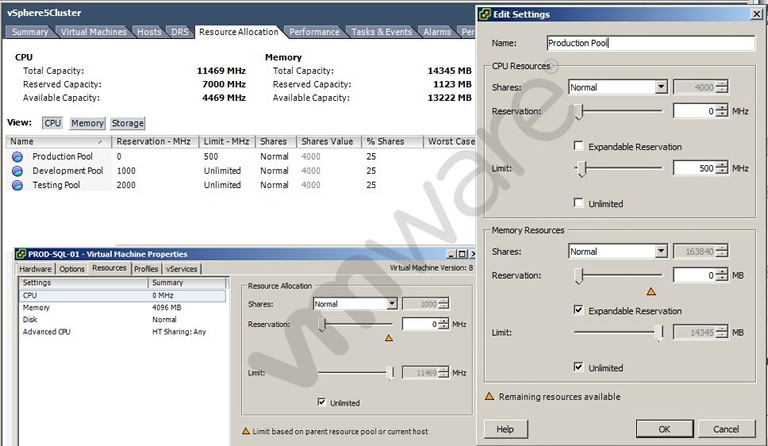Screen dimensions: 768x446
Task: Click the warning triangle under VM CPU reservation slider
Action: click(x=389, y=338)
